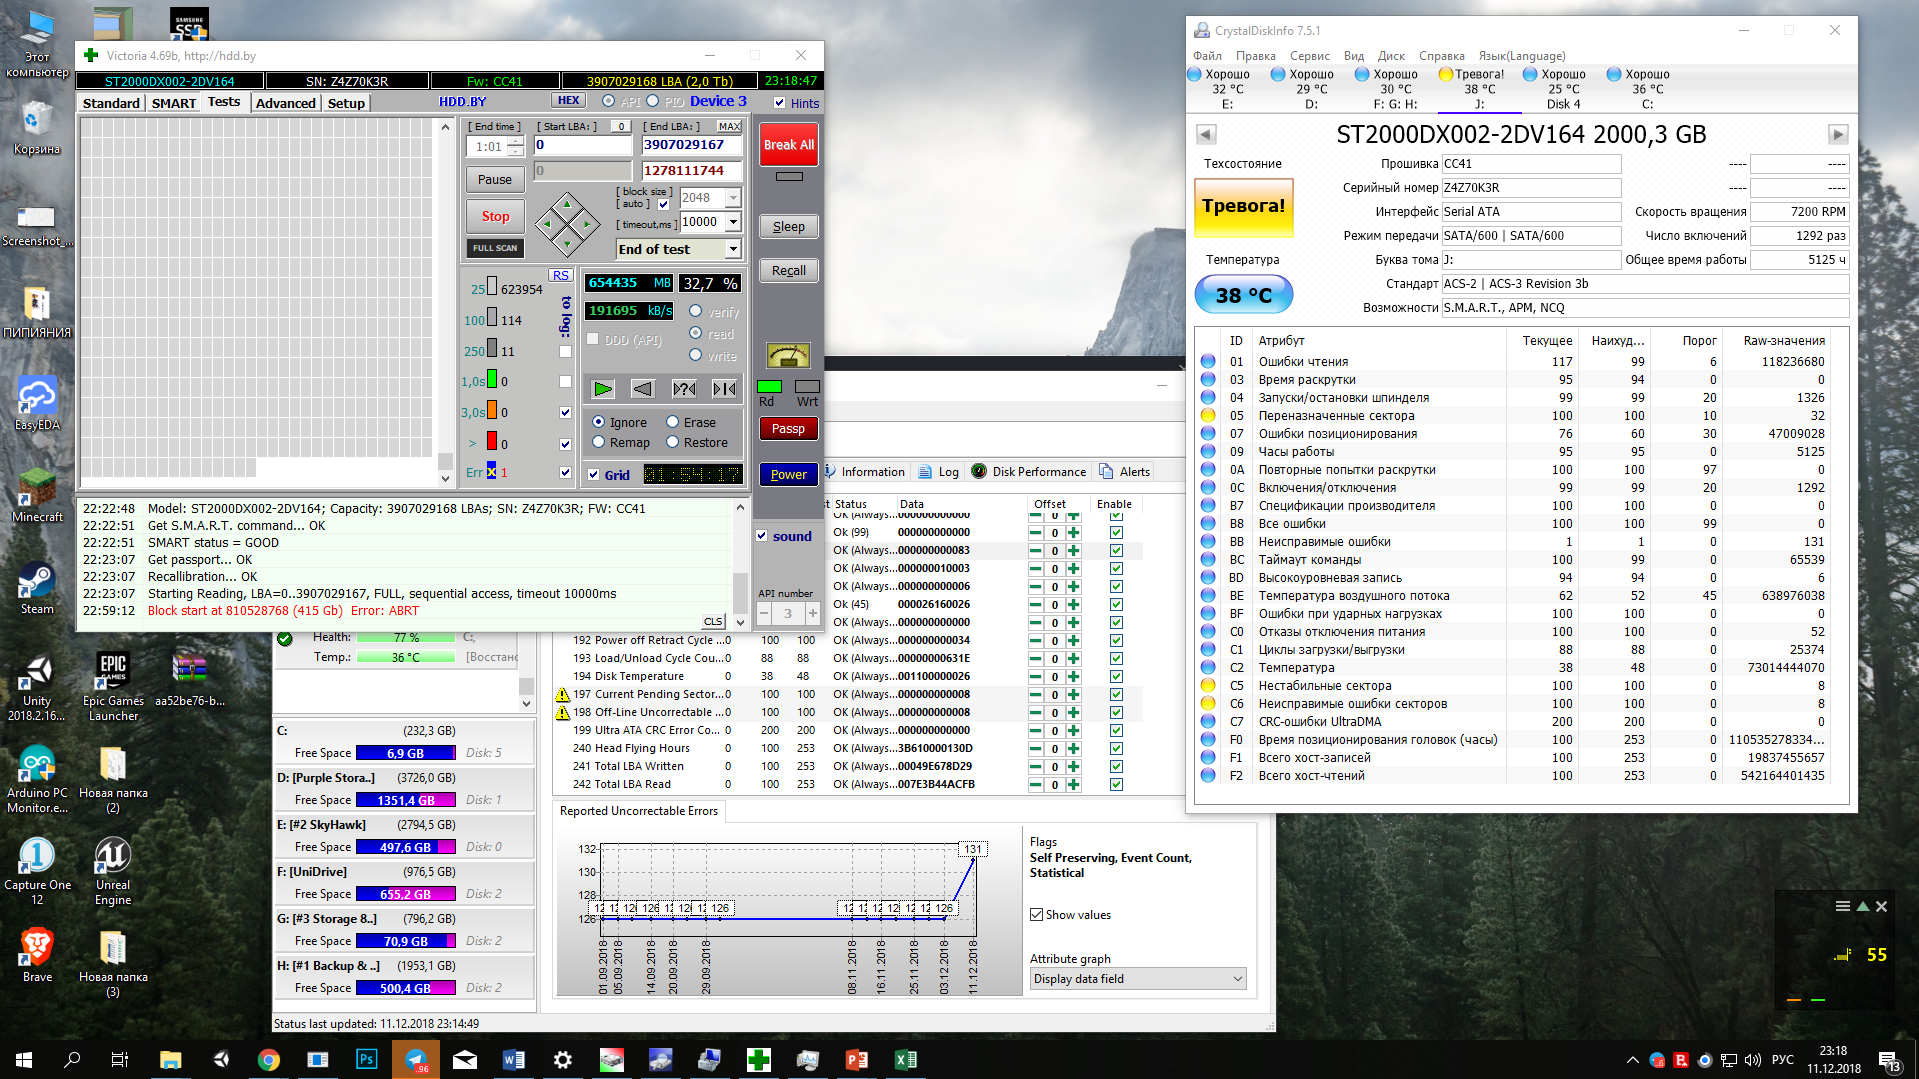Open the EasyEDA desktop shortcut
Screen dimensions: 1919x1079
click(x=37, y=404)
